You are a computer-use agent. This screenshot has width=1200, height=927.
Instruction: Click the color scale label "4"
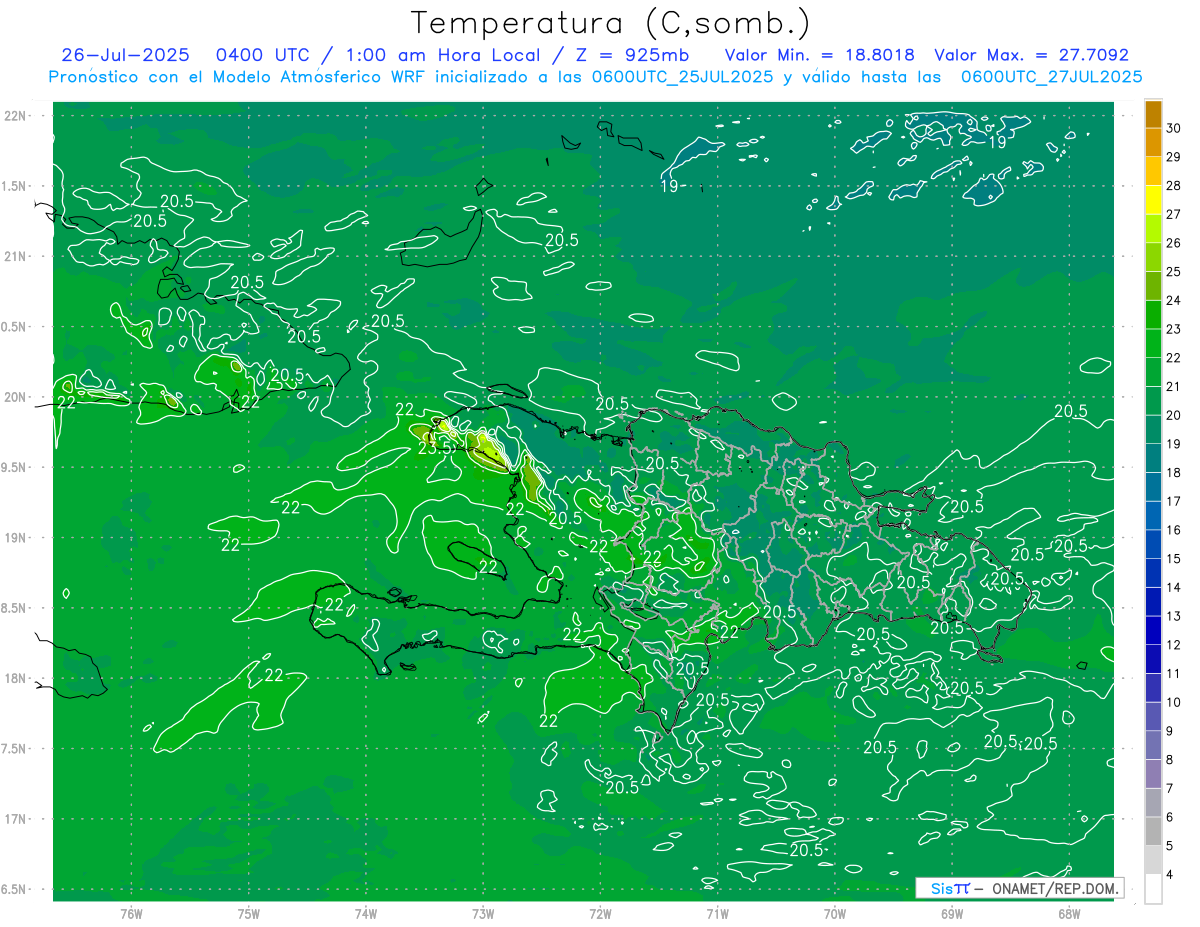point(1171,875)
